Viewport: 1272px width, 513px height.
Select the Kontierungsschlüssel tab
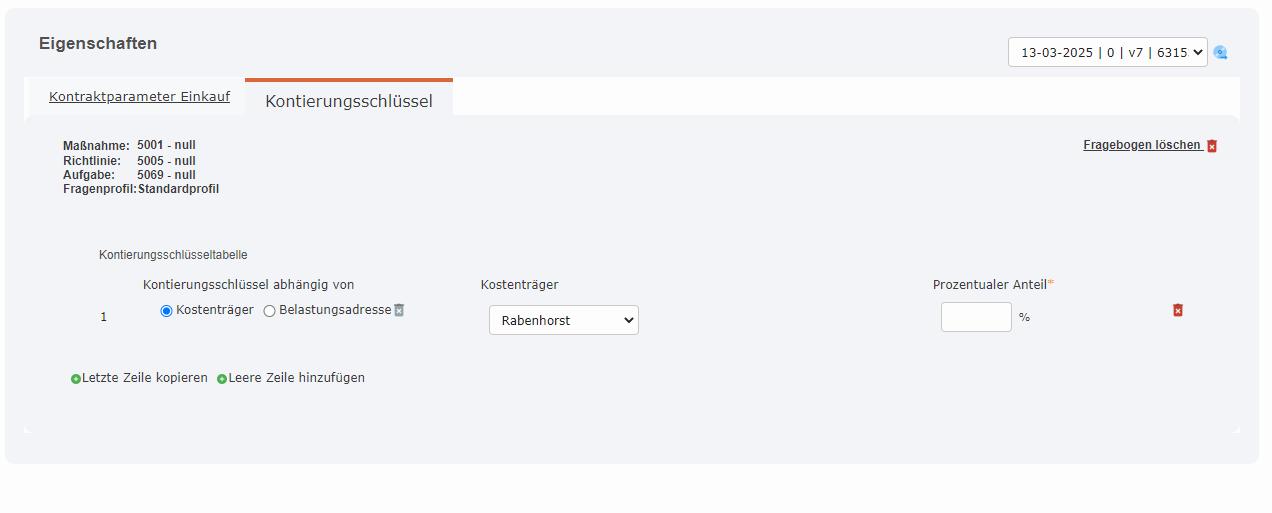tap(349, 101)
